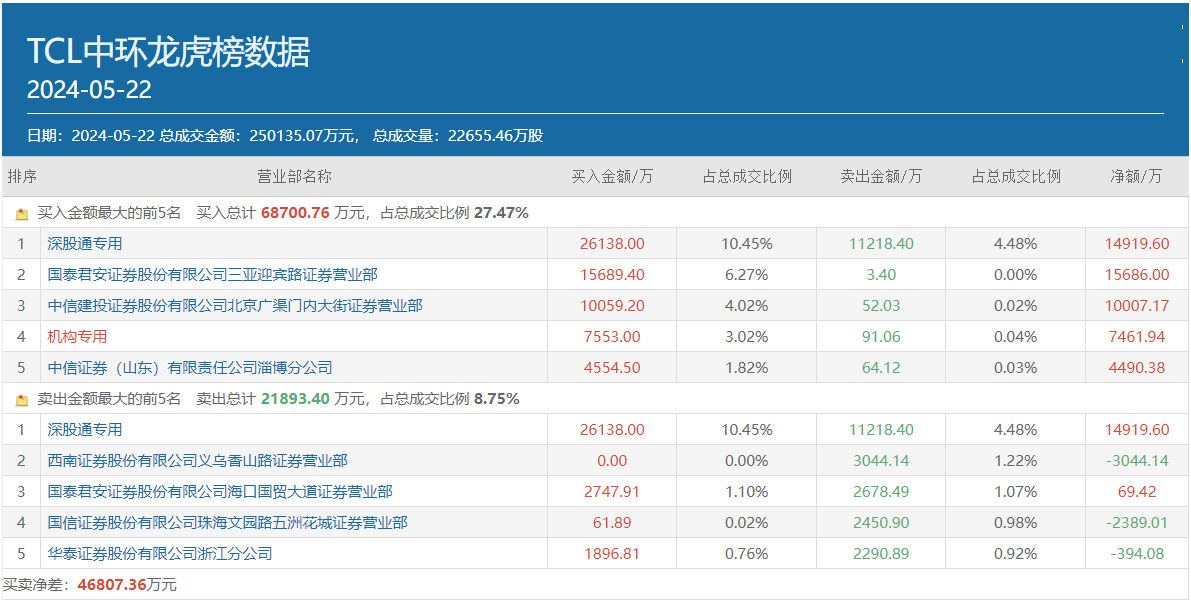Click the buy total 68700.76 value
The width and height of the screenshot is (1191, 601).
coord(295,214)
